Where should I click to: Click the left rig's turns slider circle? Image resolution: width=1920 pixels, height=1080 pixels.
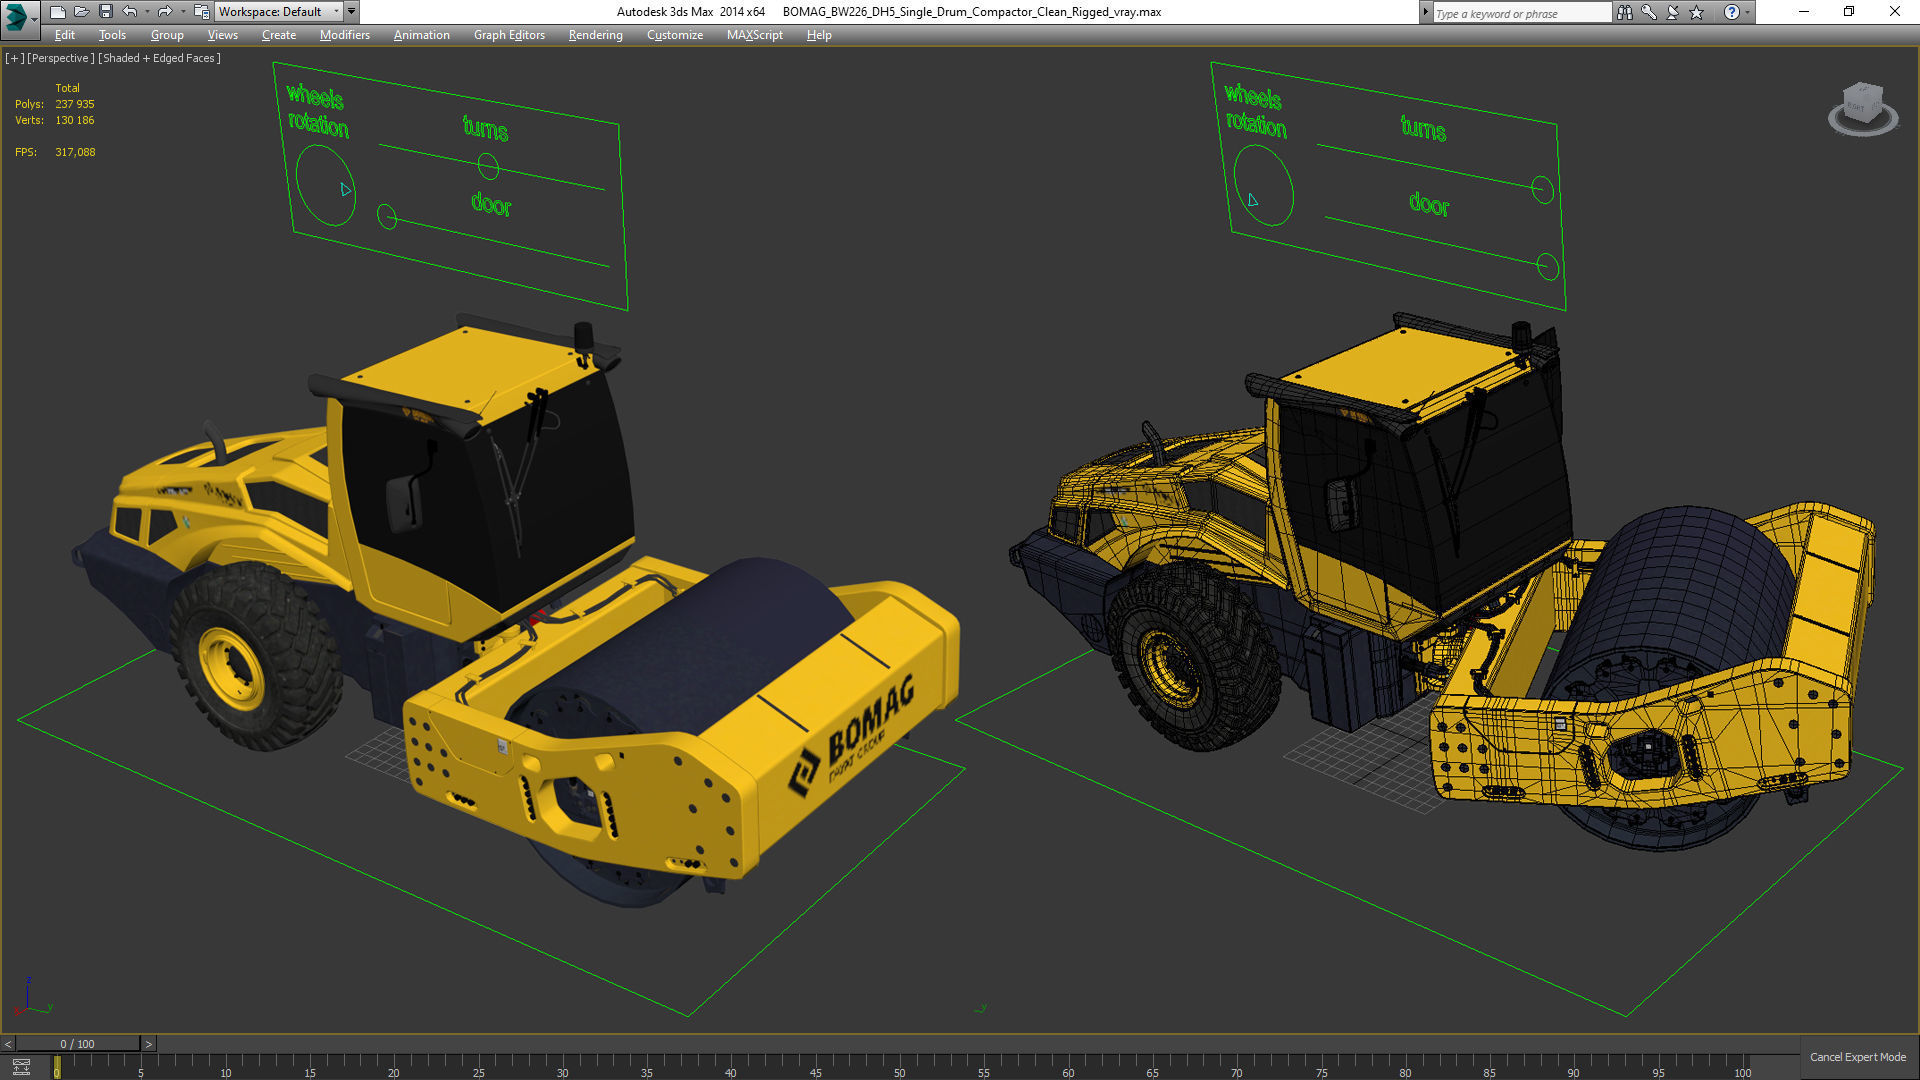tap(488, 166)
